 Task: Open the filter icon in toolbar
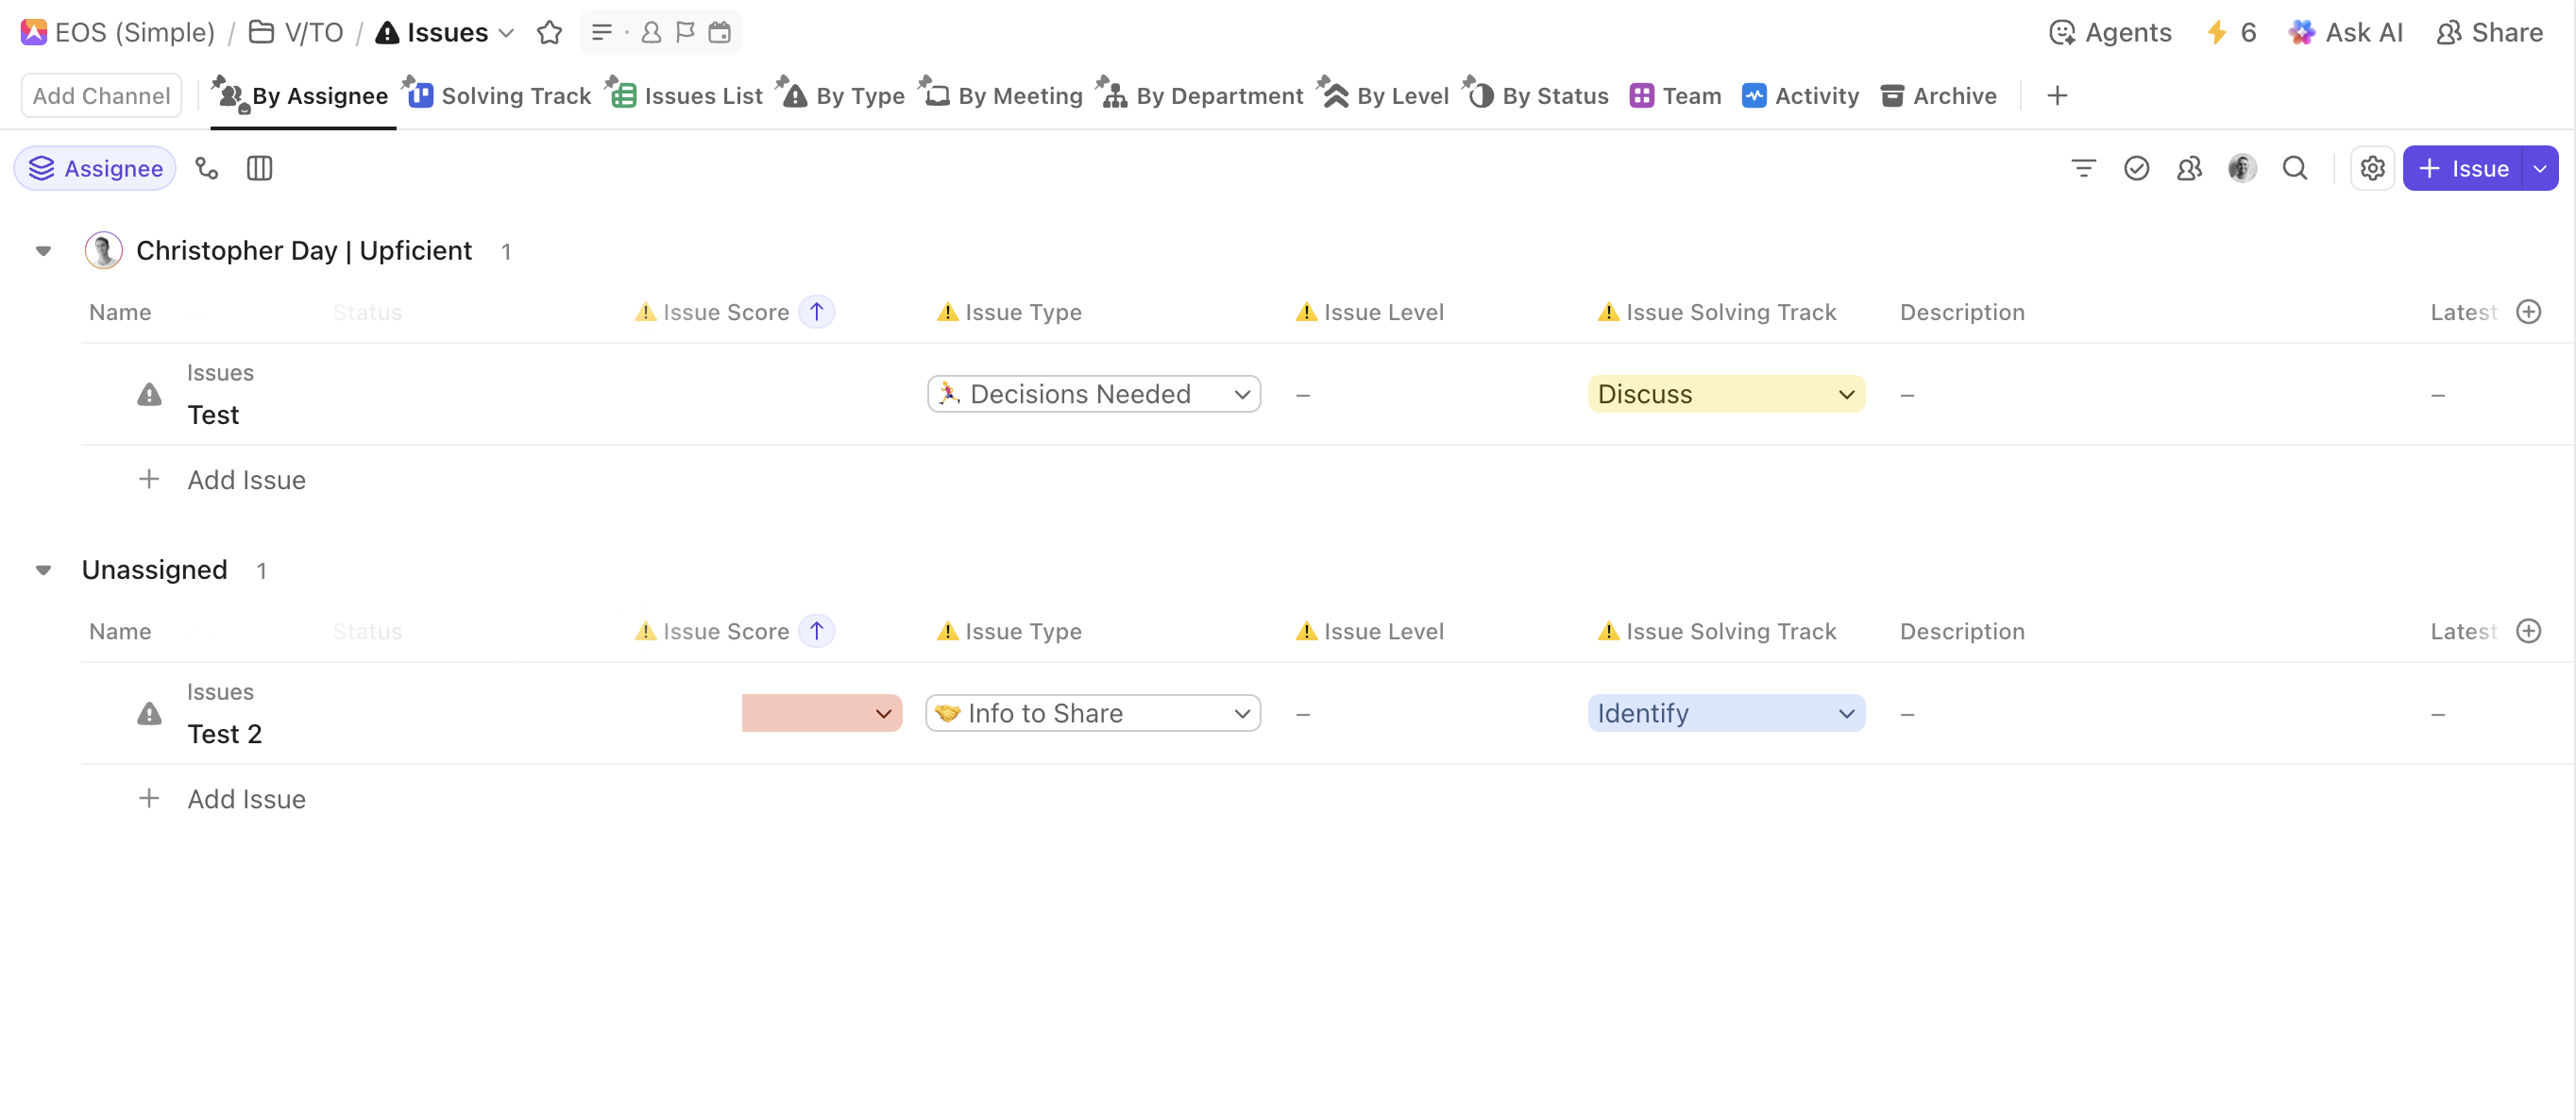click(x=2083, y=168)
